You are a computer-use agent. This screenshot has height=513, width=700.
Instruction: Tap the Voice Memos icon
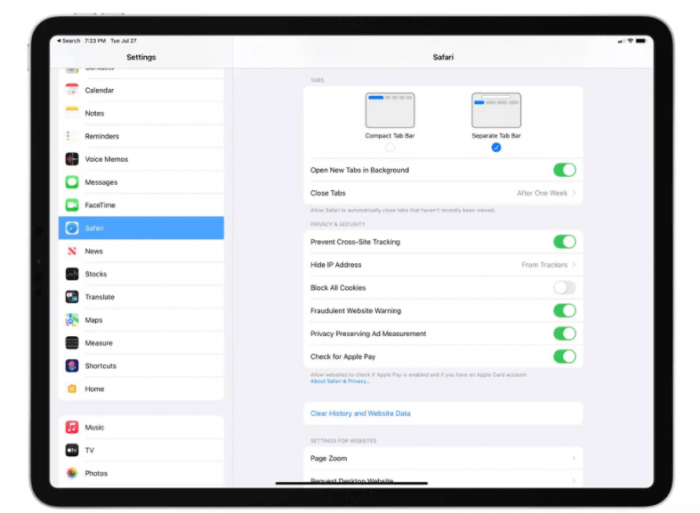point(72,159)
